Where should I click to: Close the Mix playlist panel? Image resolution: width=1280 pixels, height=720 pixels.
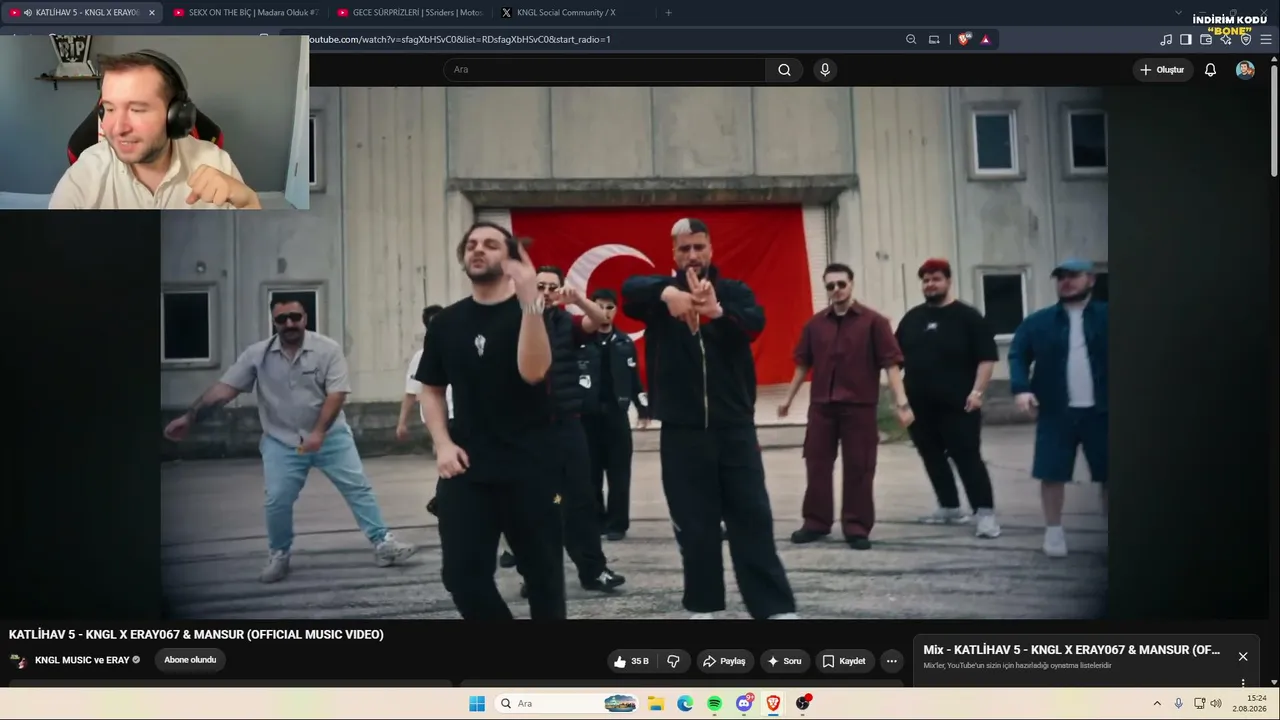click(x=1243, y=656)
